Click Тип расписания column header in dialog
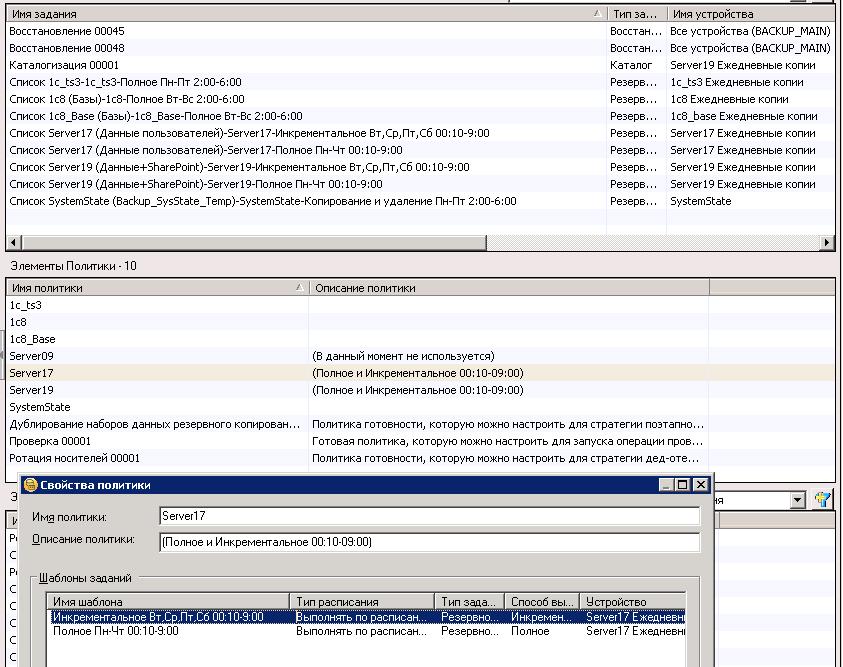 point(362,602)
